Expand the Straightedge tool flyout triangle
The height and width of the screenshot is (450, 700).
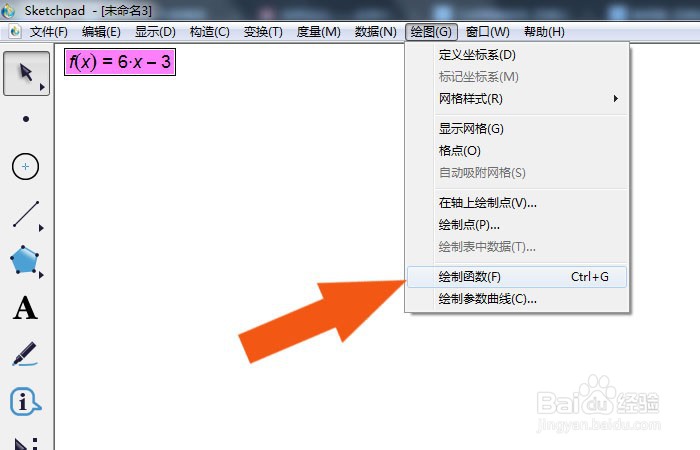(x=41, y=228)
